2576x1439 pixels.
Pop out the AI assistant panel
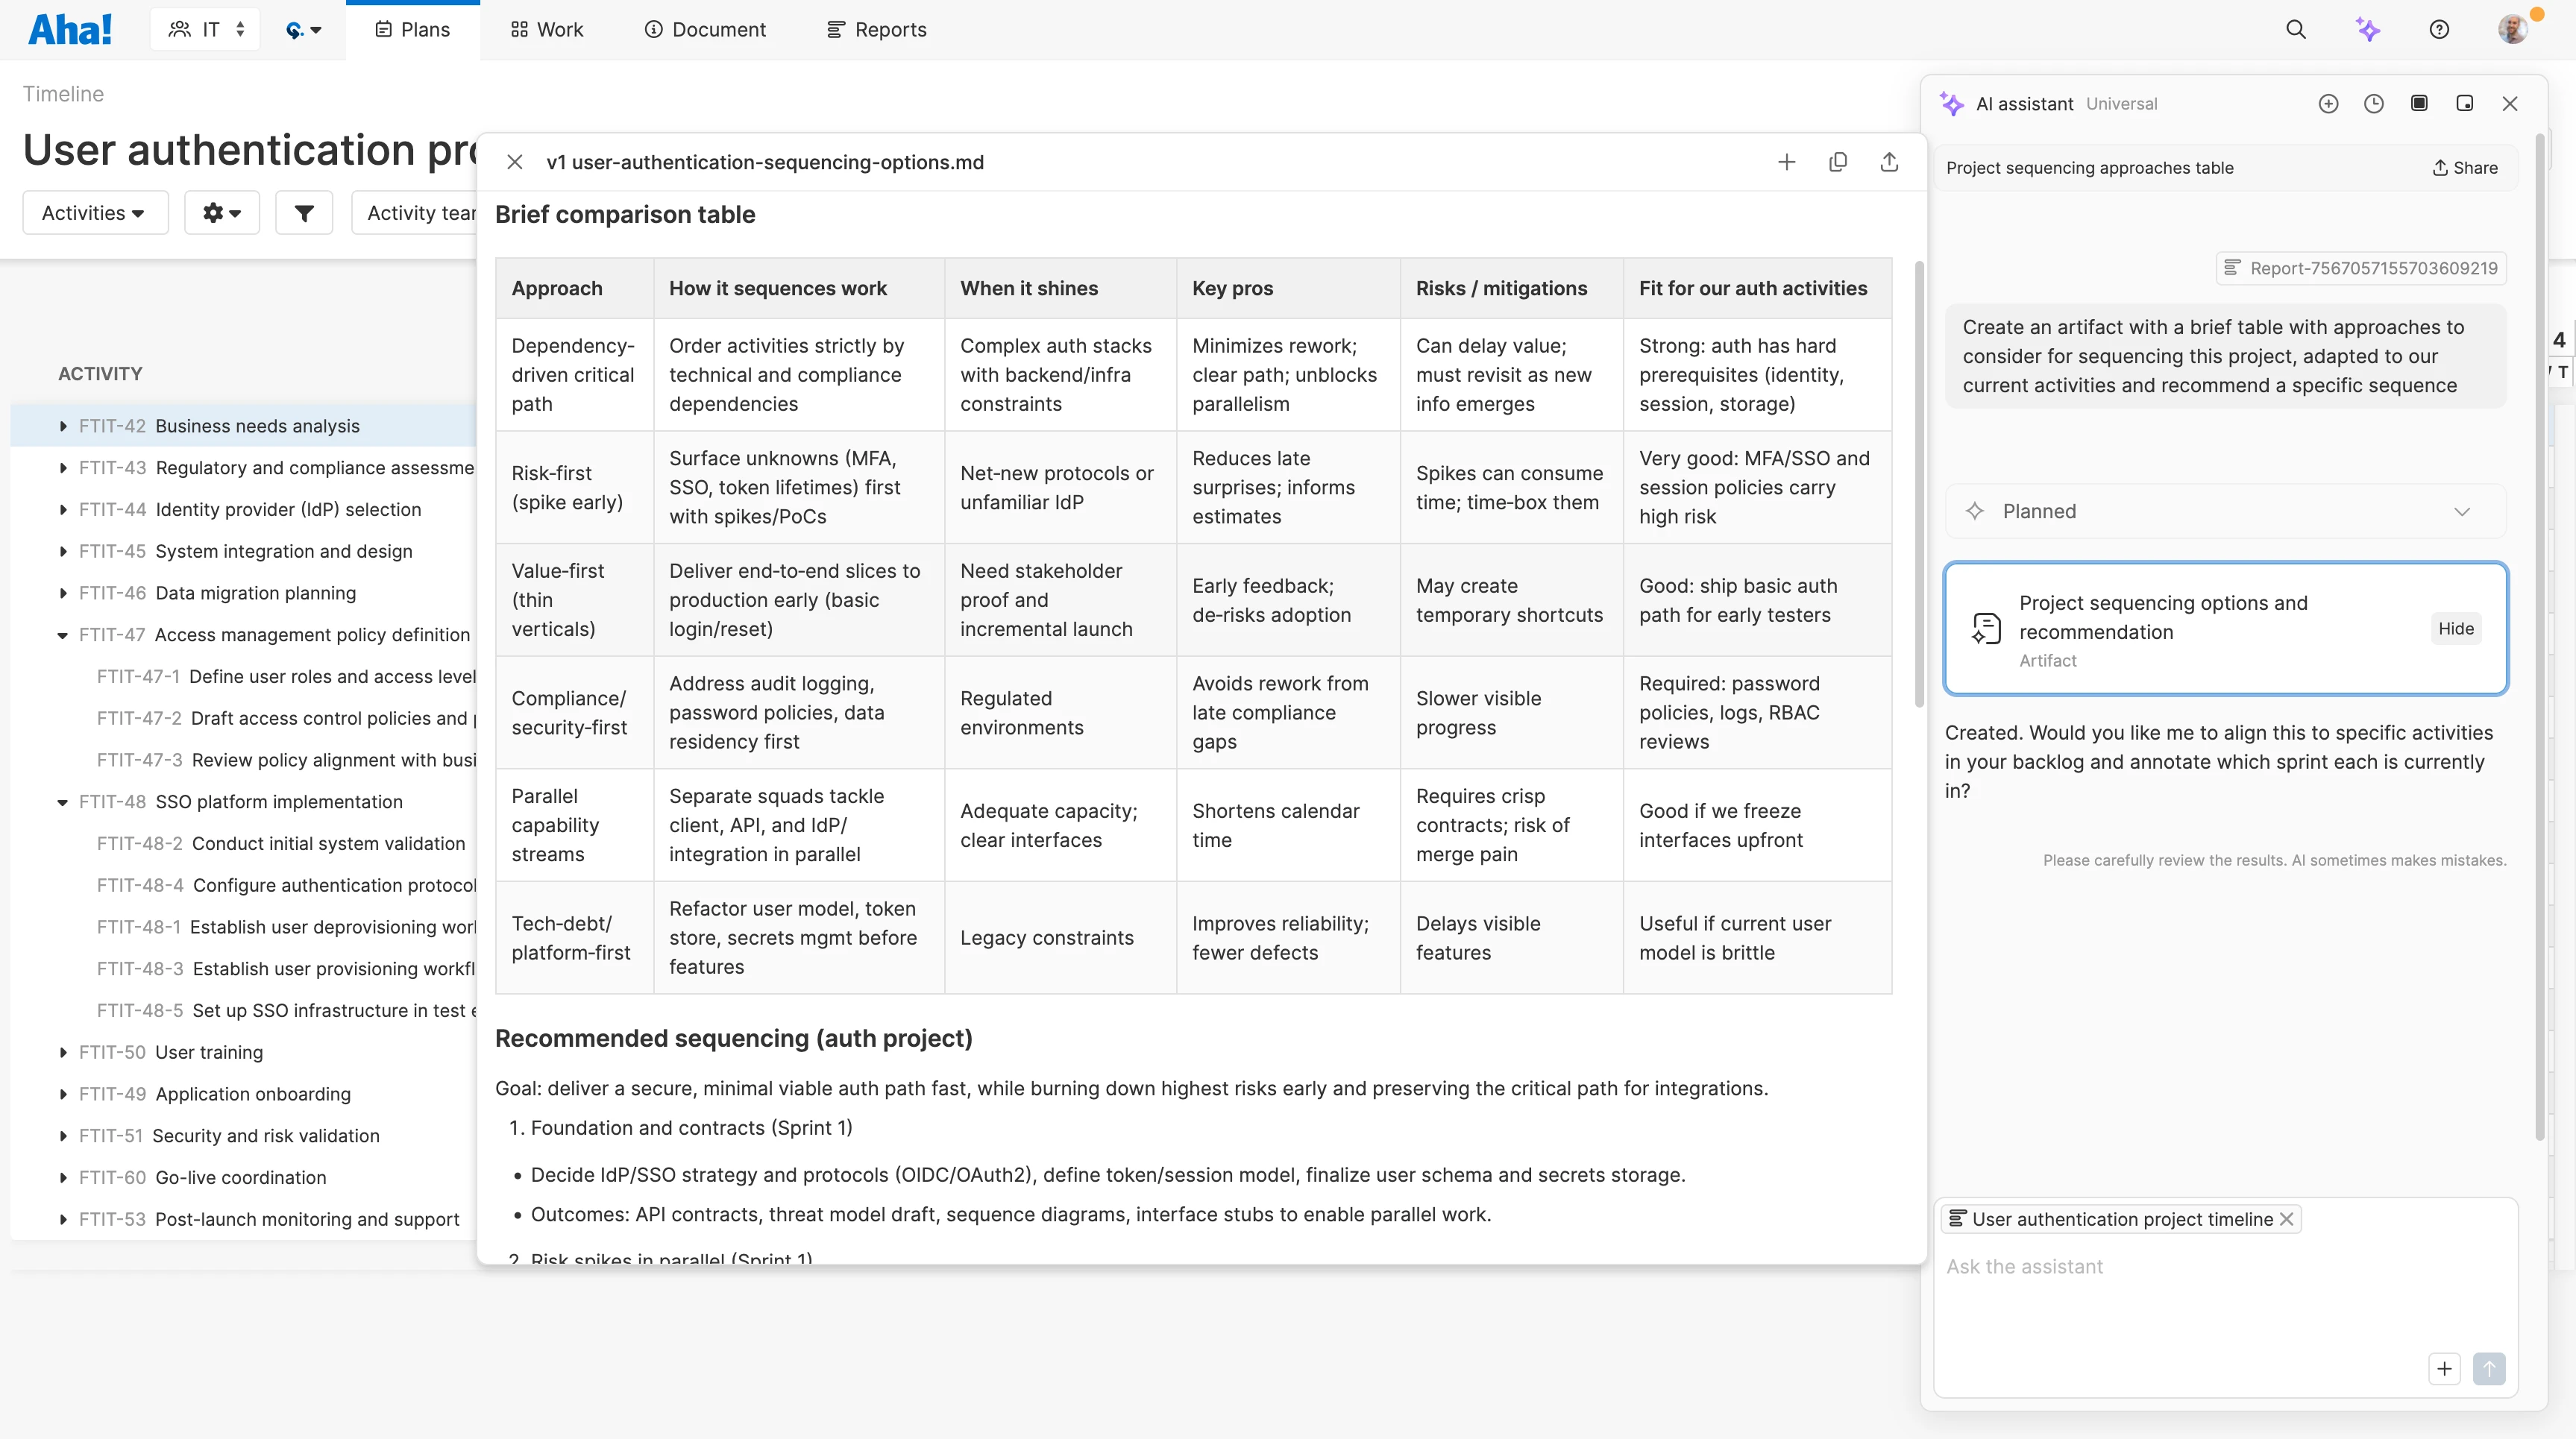pos(2465,103)
